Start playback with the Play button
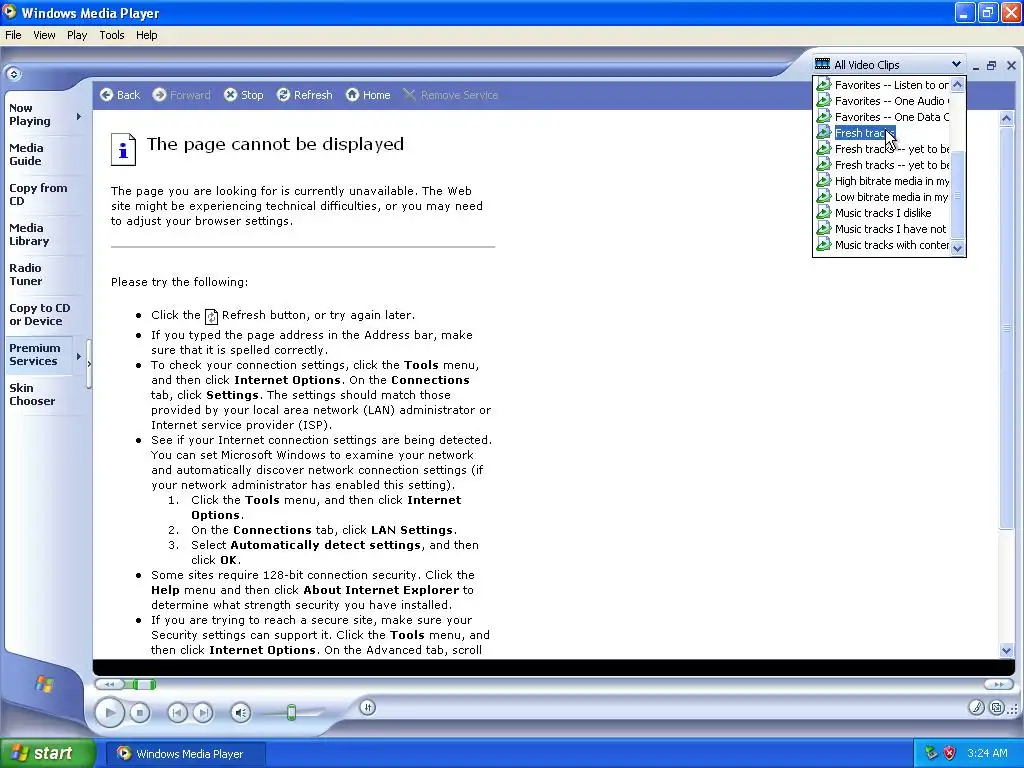1024x768 pixels. (109, 712)
